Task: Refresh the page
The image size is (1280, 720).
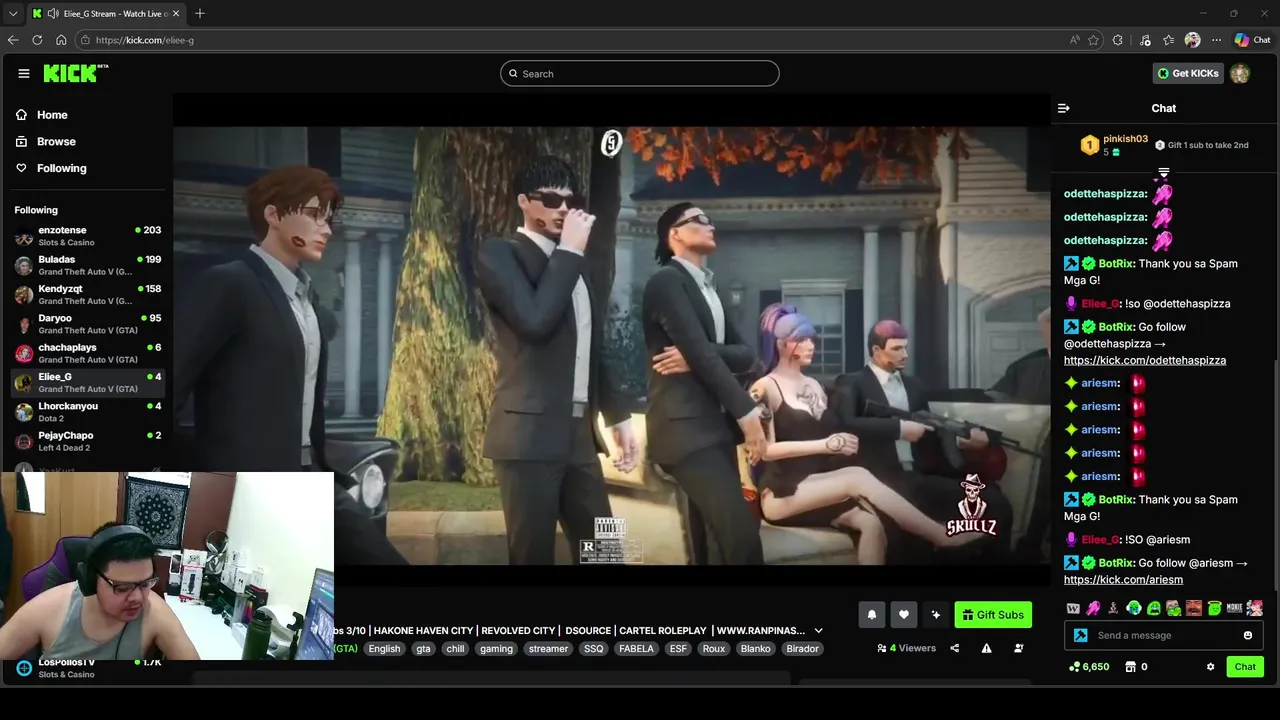Action: [37, 40]
